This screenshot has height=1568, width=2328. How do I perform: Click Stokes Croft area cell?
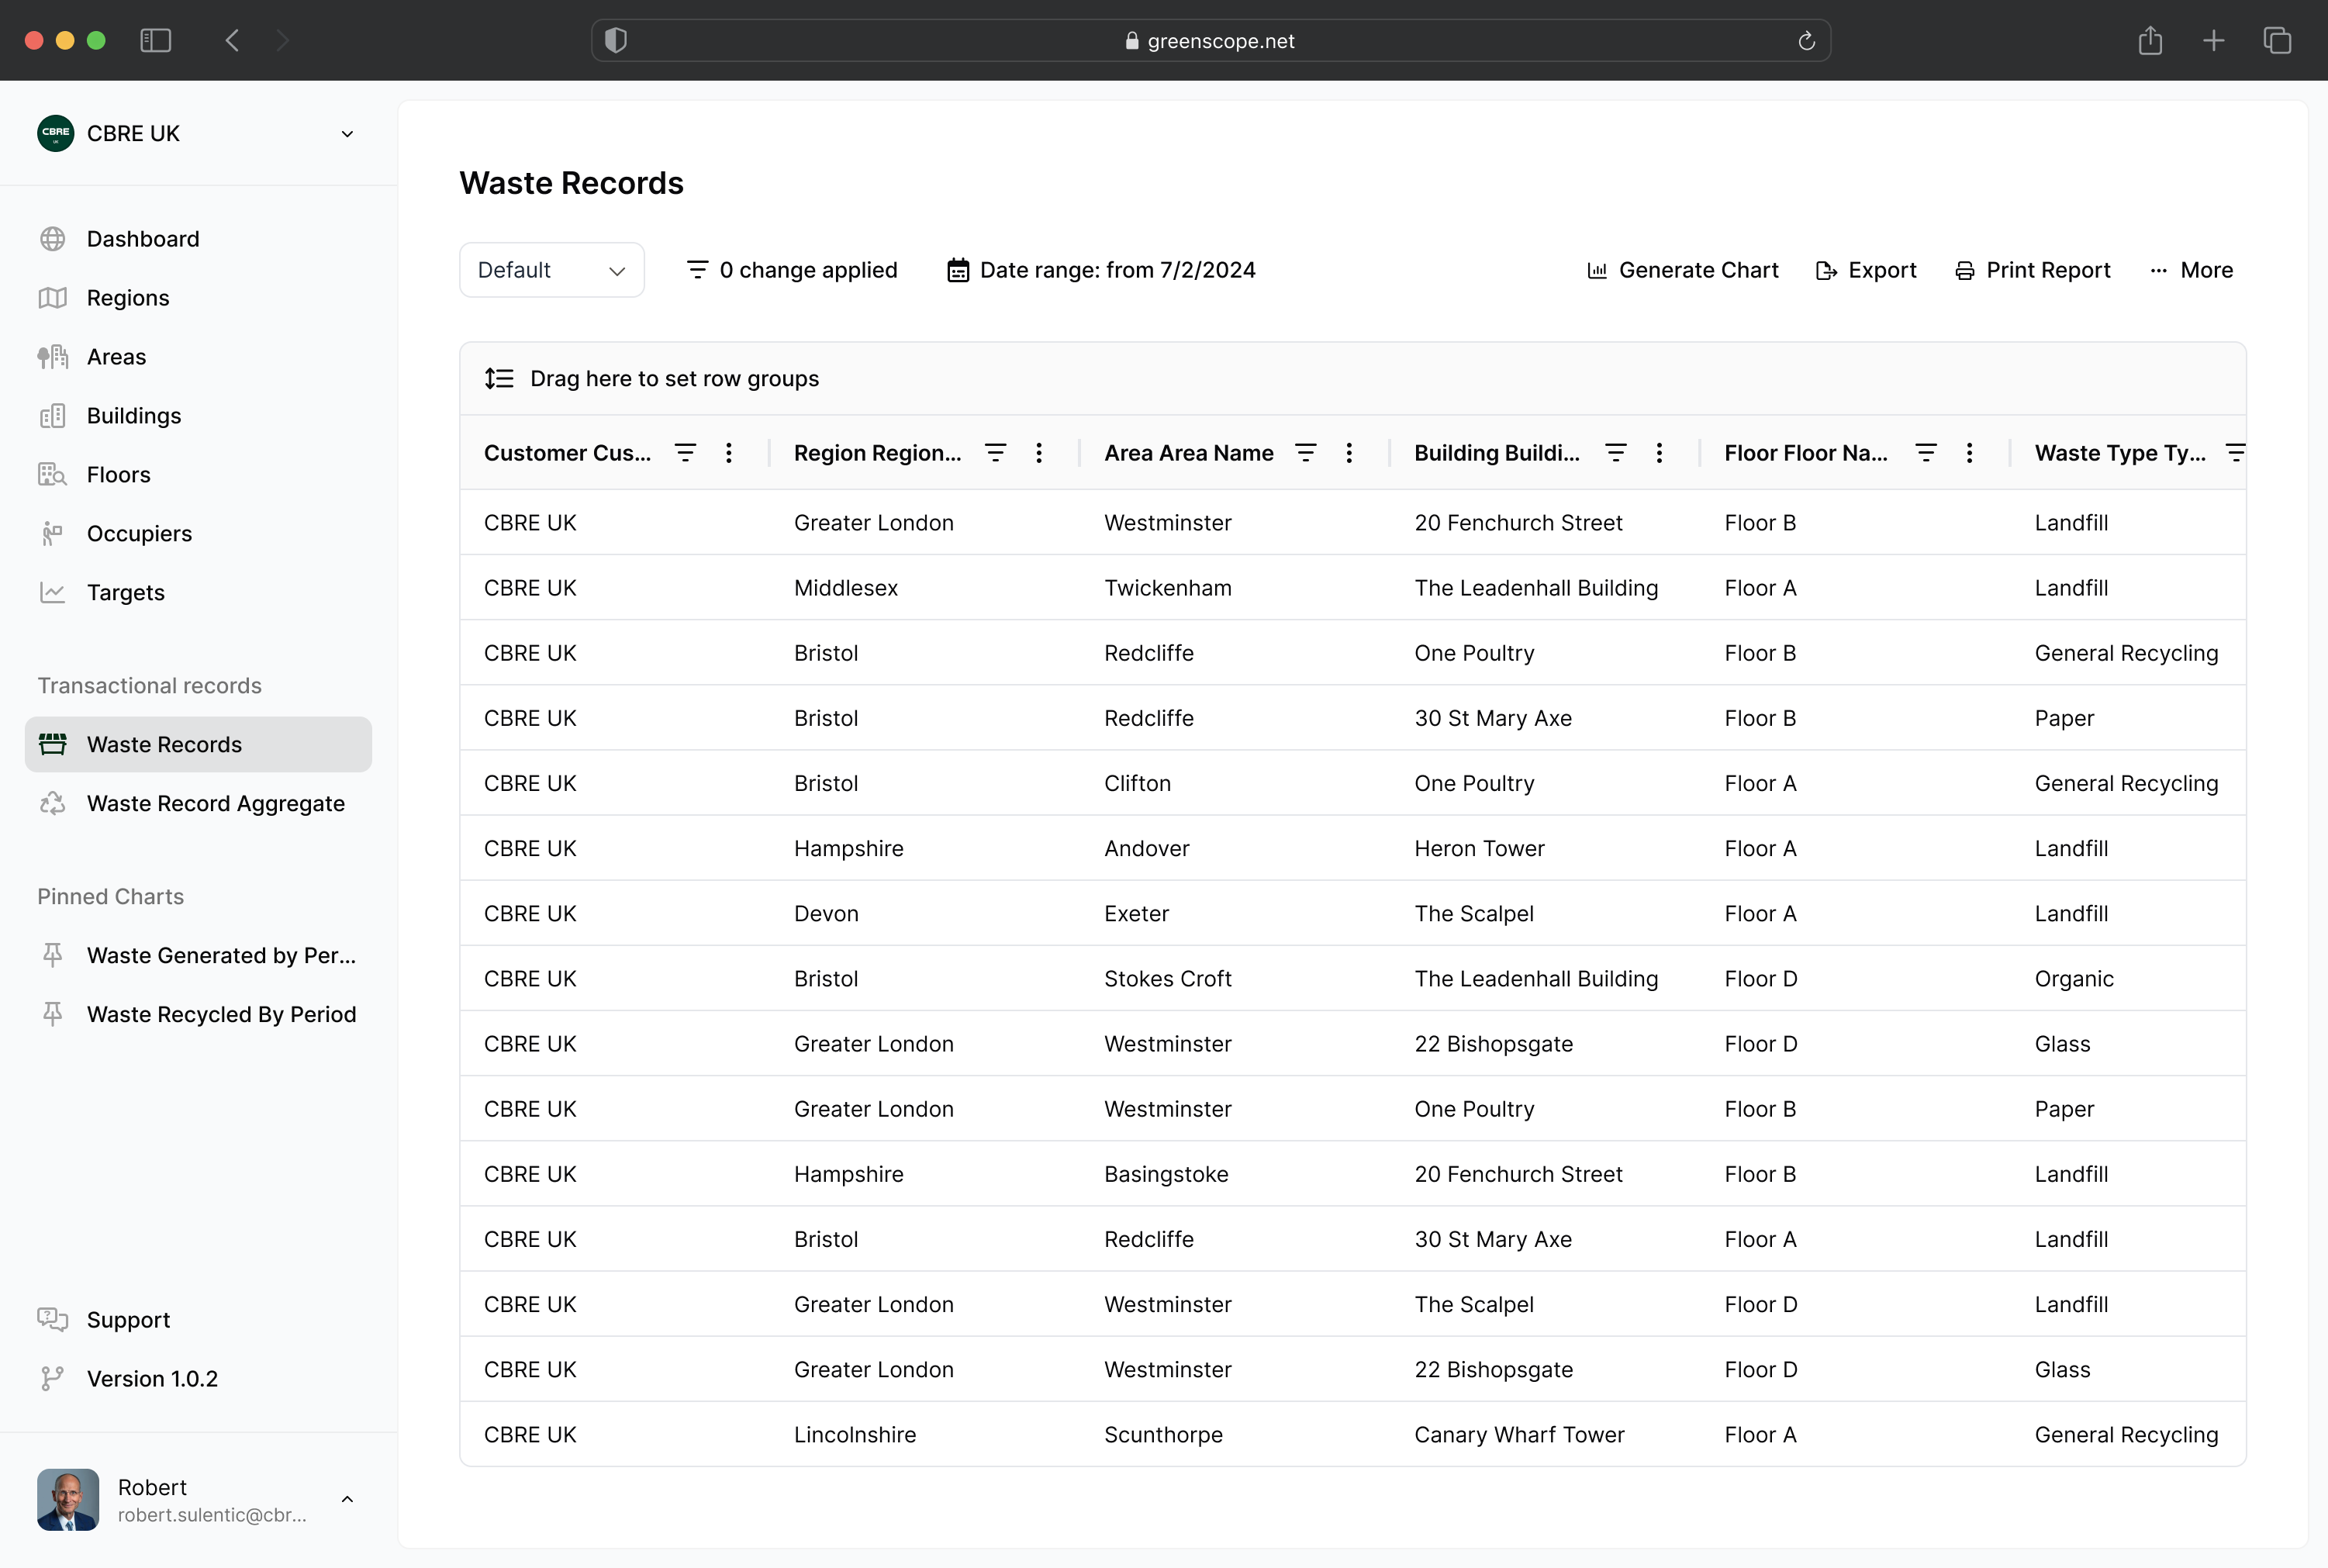1168,979
